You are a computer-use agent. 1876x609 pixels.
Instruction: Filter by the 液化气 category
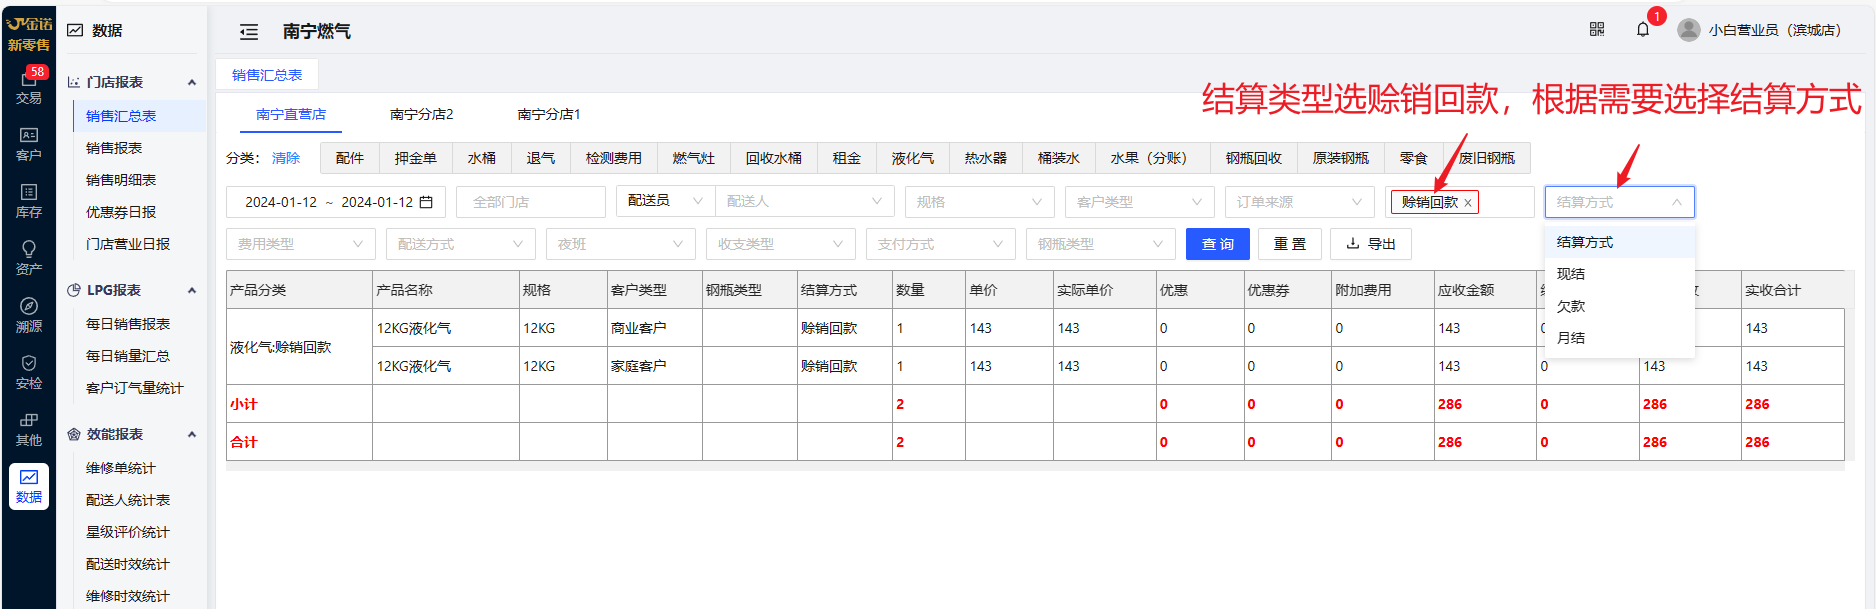tap(913, 158)
